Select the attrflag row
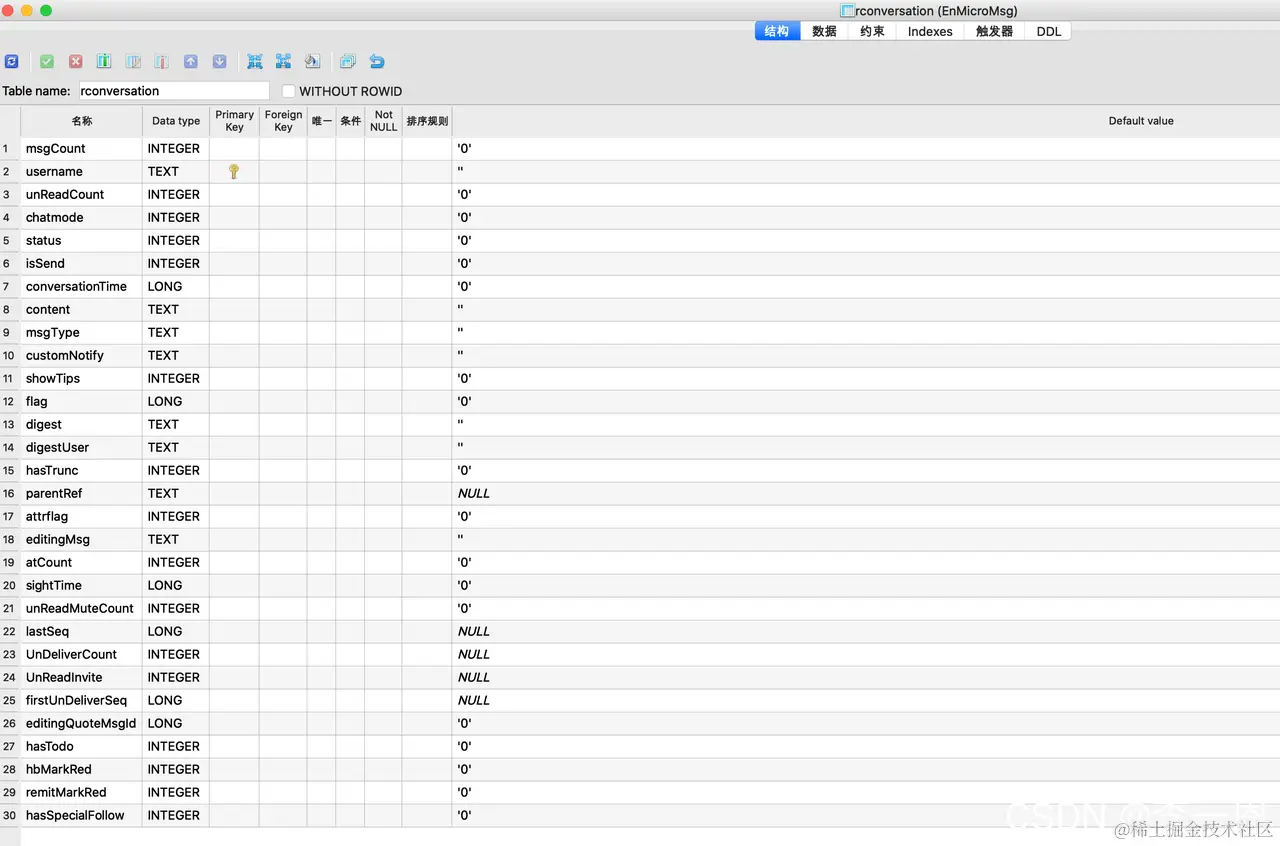Viewport: 1280px width, 846px height. pyautogui.click(x=640, y=517)
